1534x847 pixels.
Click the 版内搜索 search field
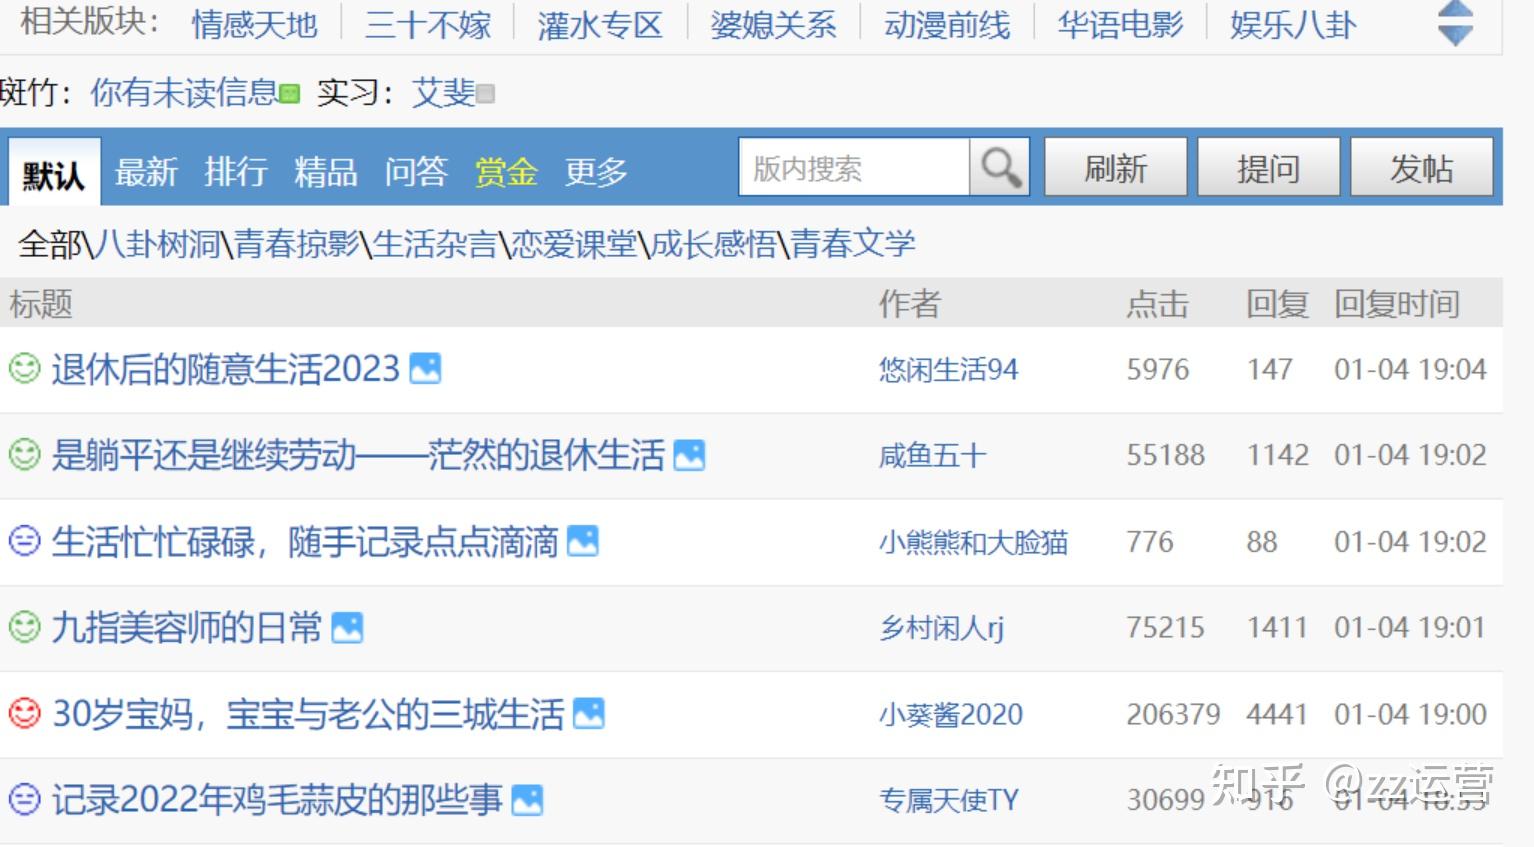(855, 167)
